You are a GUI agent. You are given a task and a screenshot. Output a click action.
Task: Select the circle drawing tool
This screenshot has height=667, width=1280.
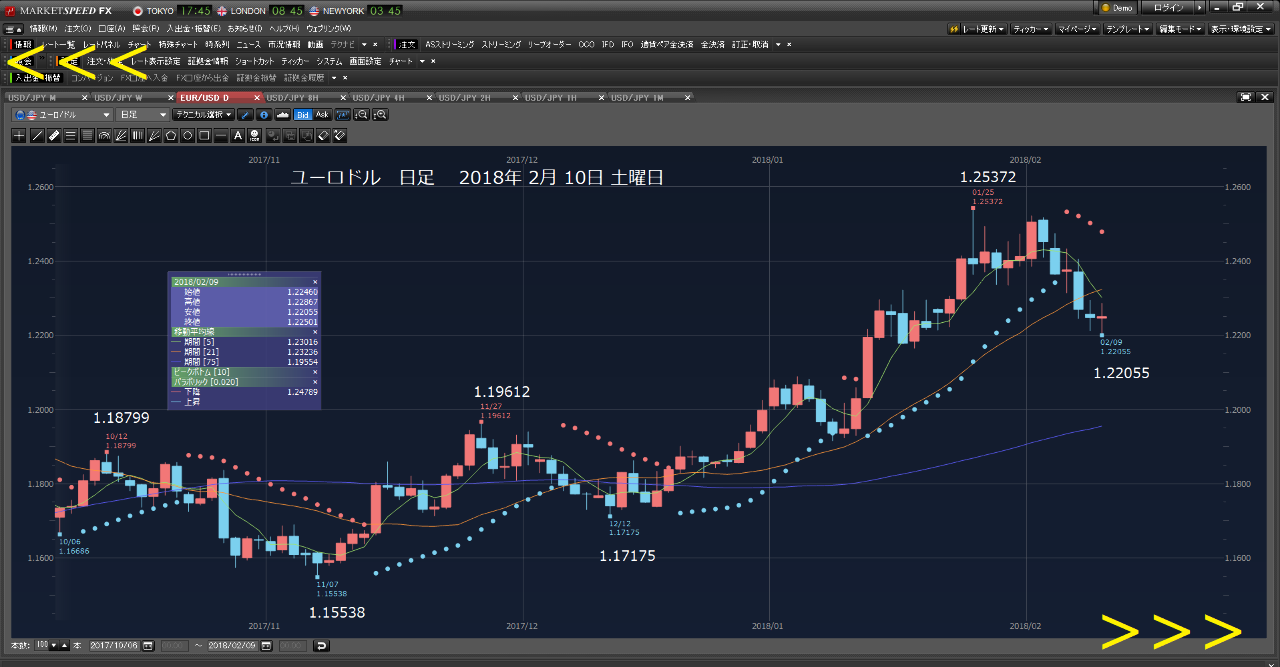pyautogui.click(x=188, y=135)
